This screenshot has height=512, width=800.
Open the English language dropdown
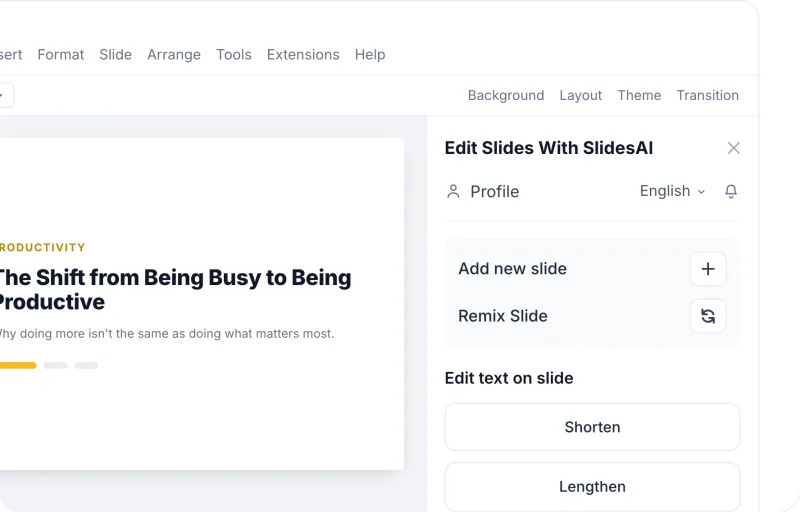point(672,191)
